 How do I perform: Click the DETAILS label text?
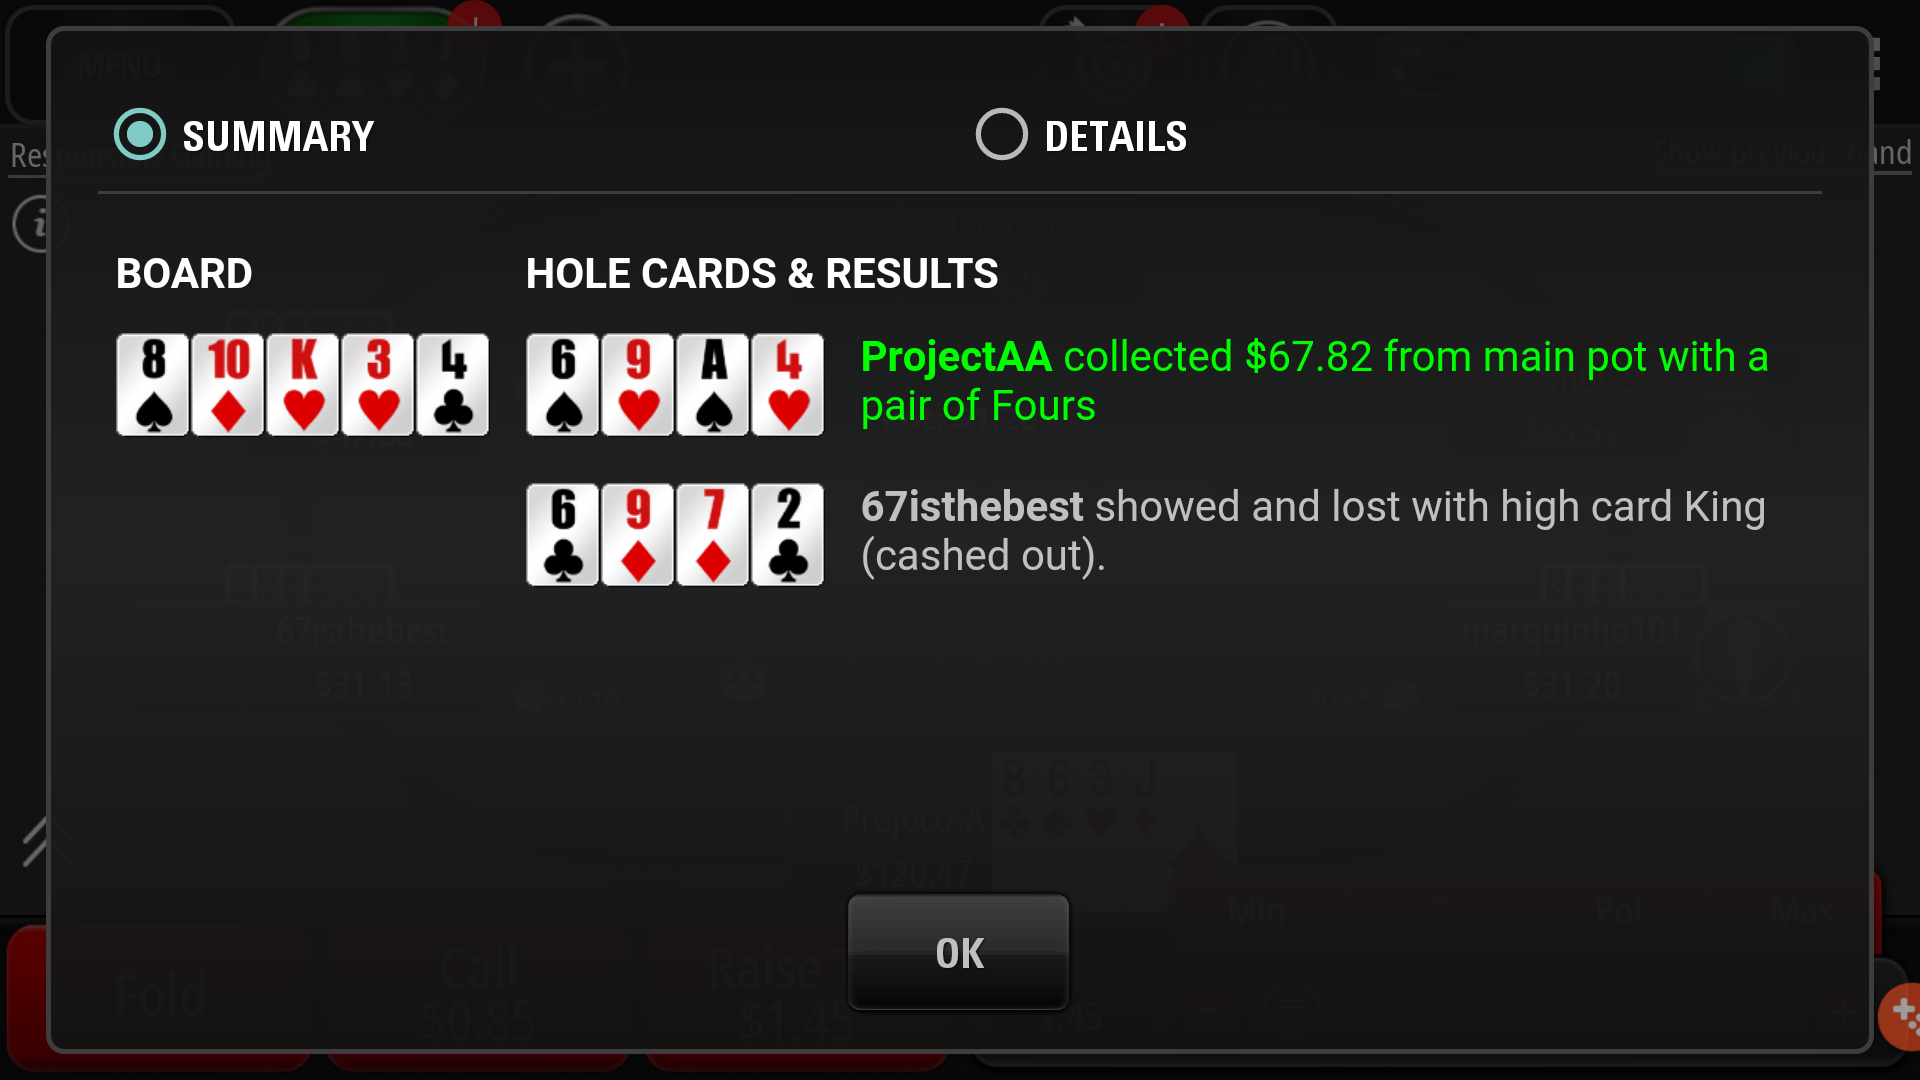(1116, 137)
